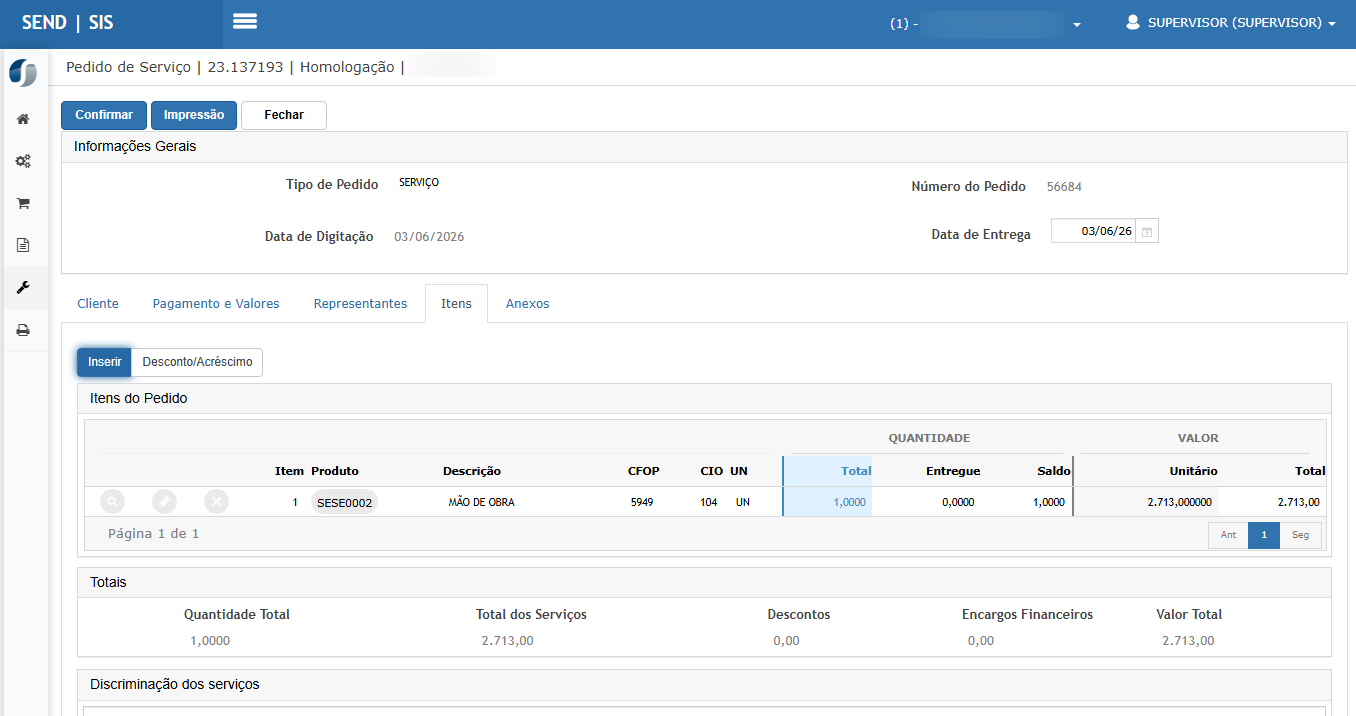The height and width of the screenshot is (716, 1356).
Task: Open the document icon in sidebar
Action: pyautogui.click(x=23, y=245)
